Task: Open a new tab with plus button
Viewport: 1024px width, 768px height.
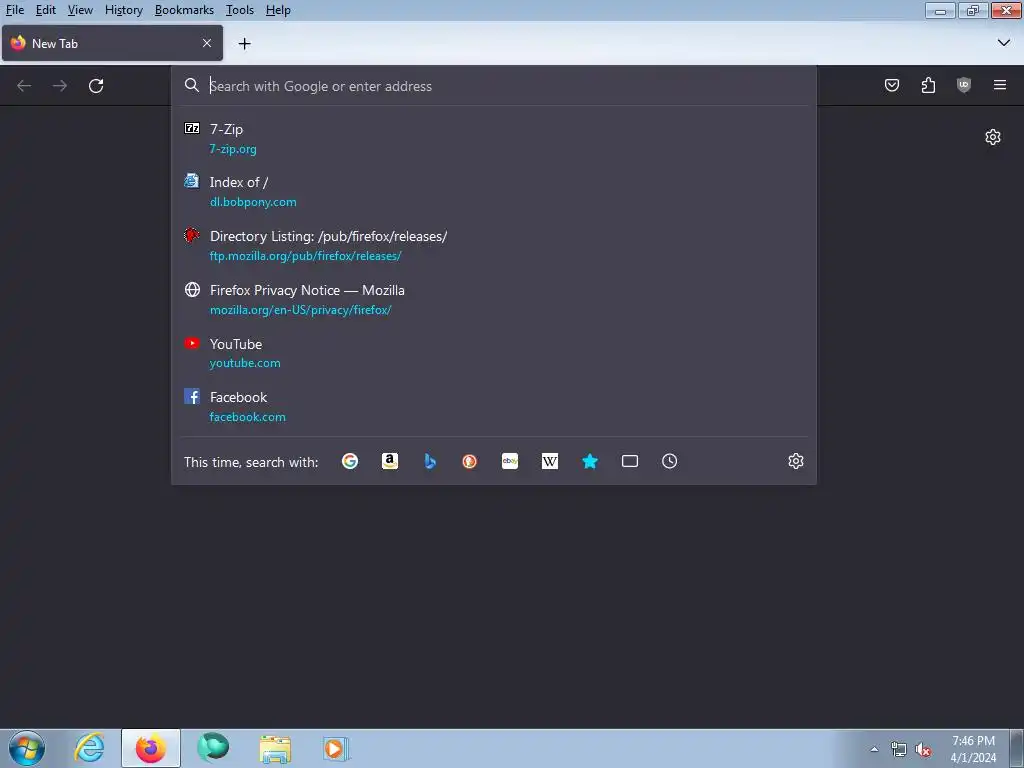Action: [x=244, y=44]
